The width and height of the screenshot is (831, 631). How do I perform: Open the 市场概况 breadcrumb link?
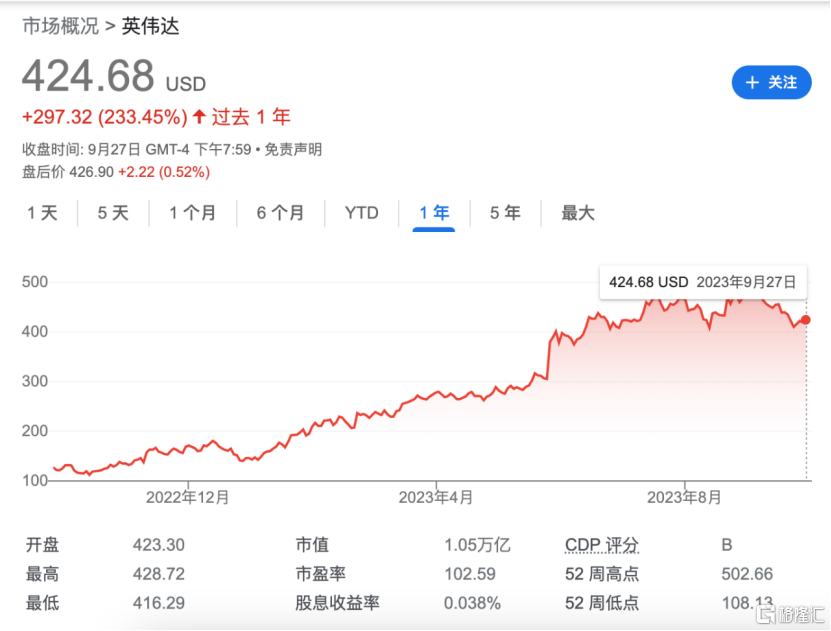(x=60, y=26)
